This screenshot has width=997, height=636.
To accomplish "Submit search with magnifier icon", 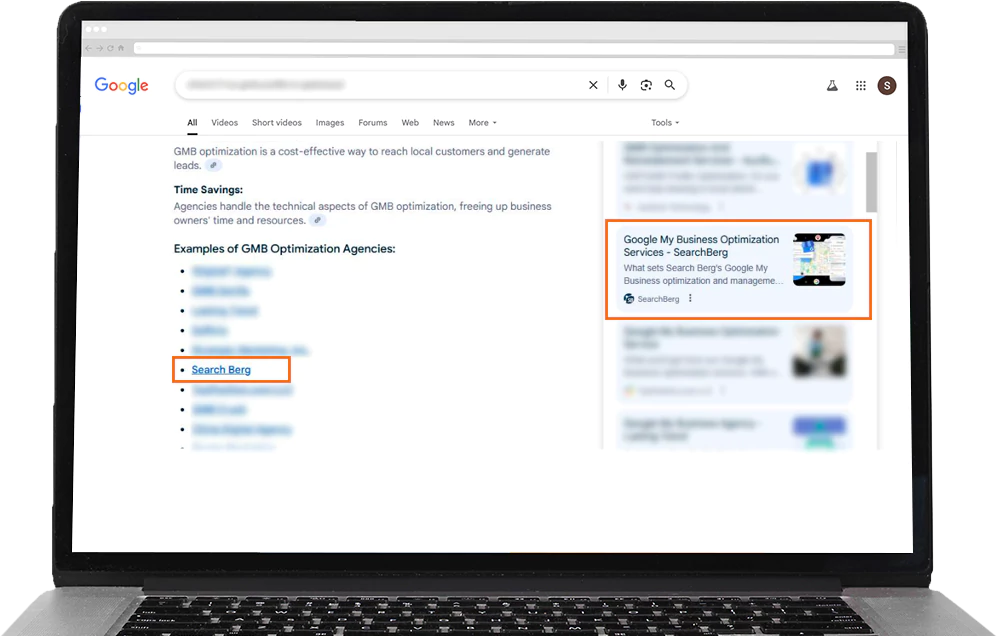I will pos(670,85).
